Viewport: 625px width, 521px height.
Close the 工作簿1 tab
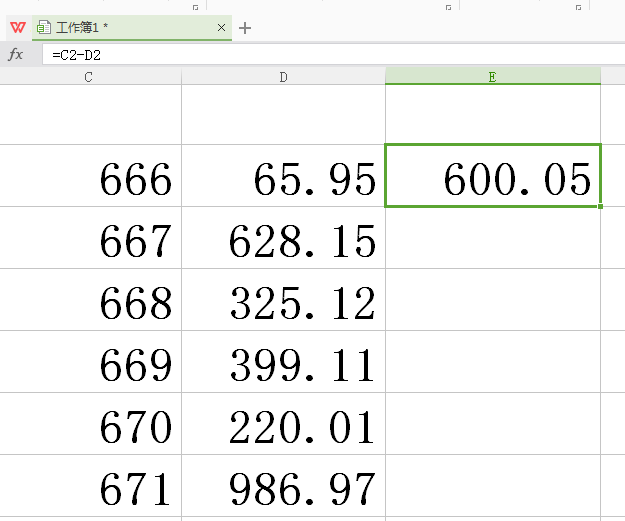tap(221, 28)
